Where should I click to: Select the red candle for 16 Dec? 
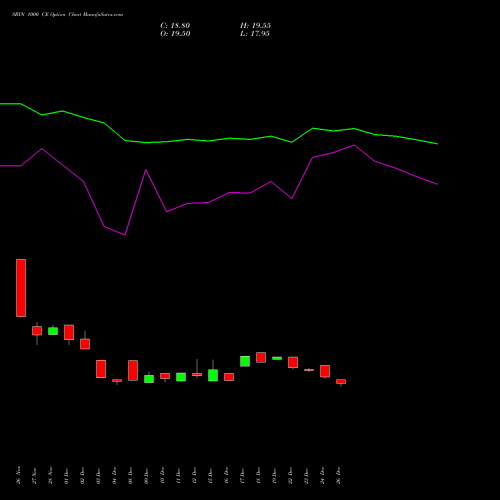click(x=229, y=377)
